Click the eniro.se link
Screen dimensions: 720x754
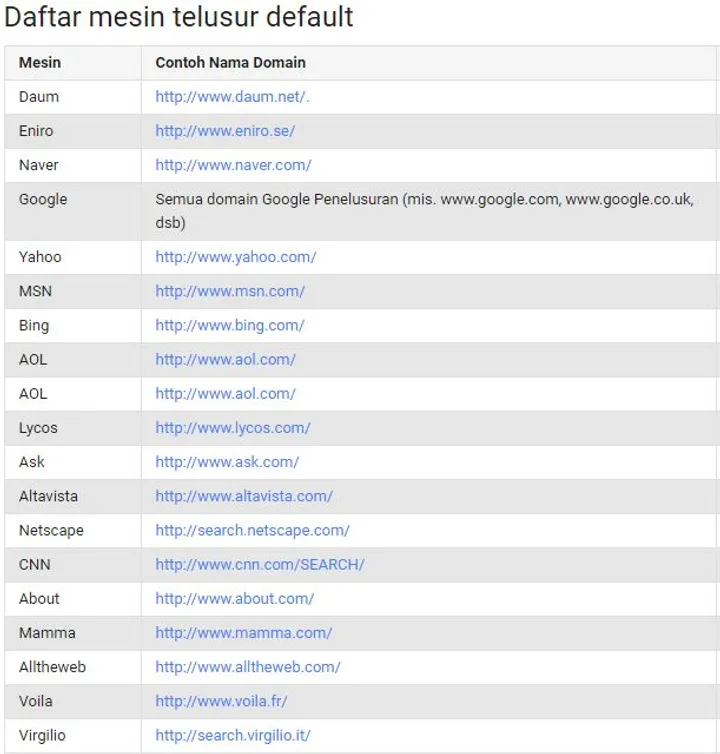225,131
